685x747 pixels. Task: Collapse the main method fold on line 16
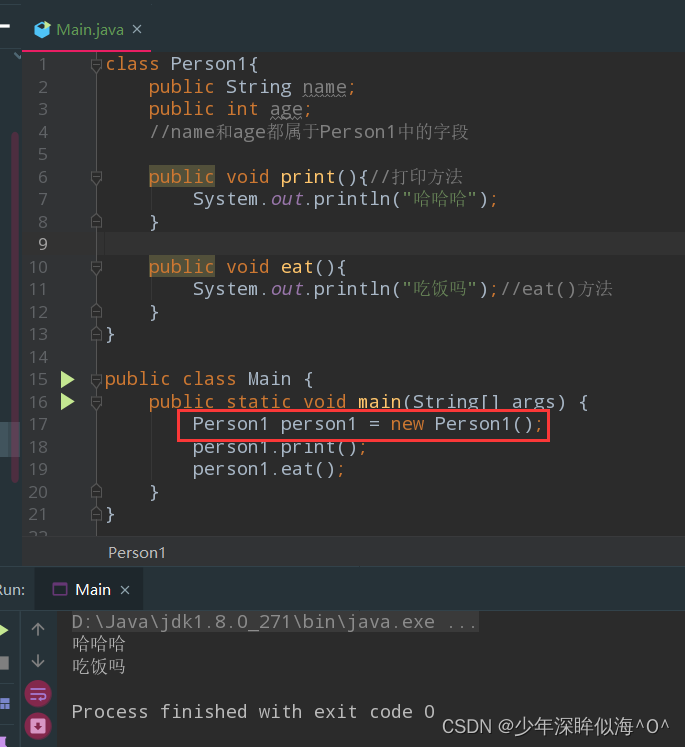(96, 403)
